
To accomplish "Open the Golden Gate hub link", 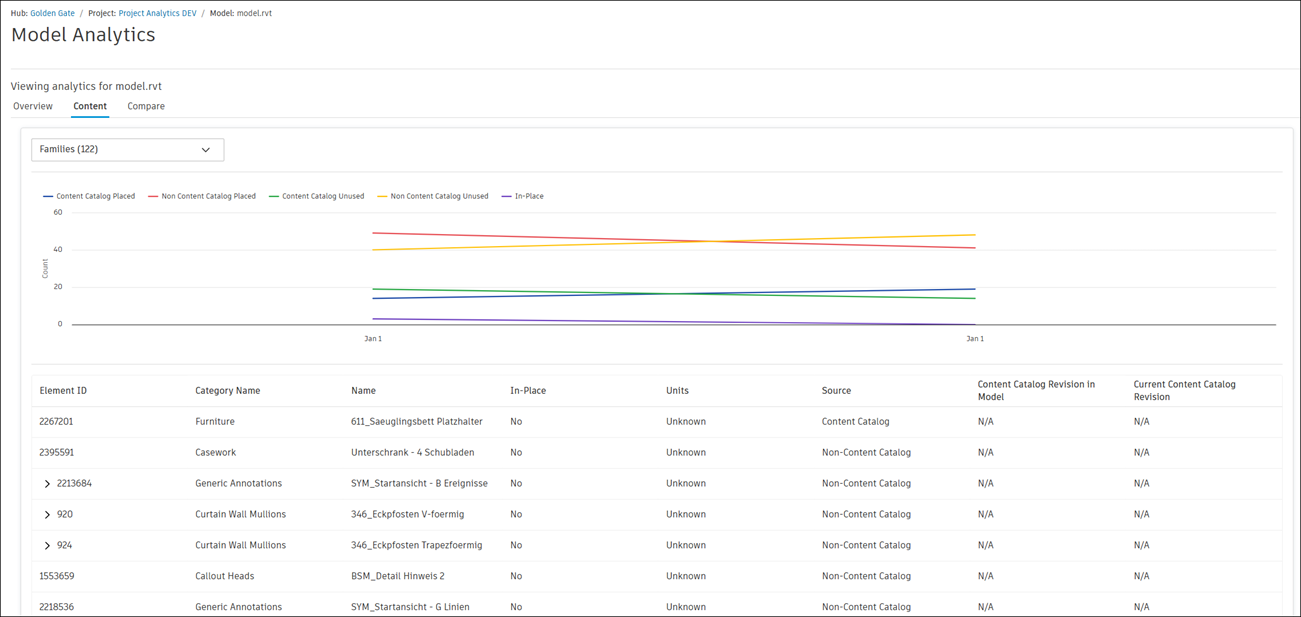I will click(x=52, y=14).
